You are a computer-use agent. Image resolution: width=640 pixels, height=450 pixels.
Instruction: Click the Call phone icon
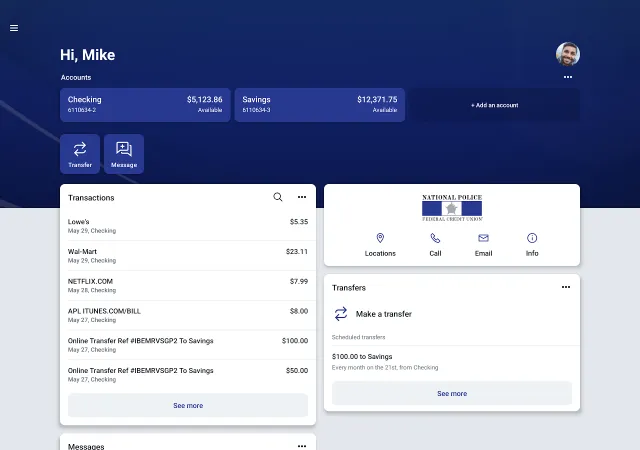pos(435,238)
